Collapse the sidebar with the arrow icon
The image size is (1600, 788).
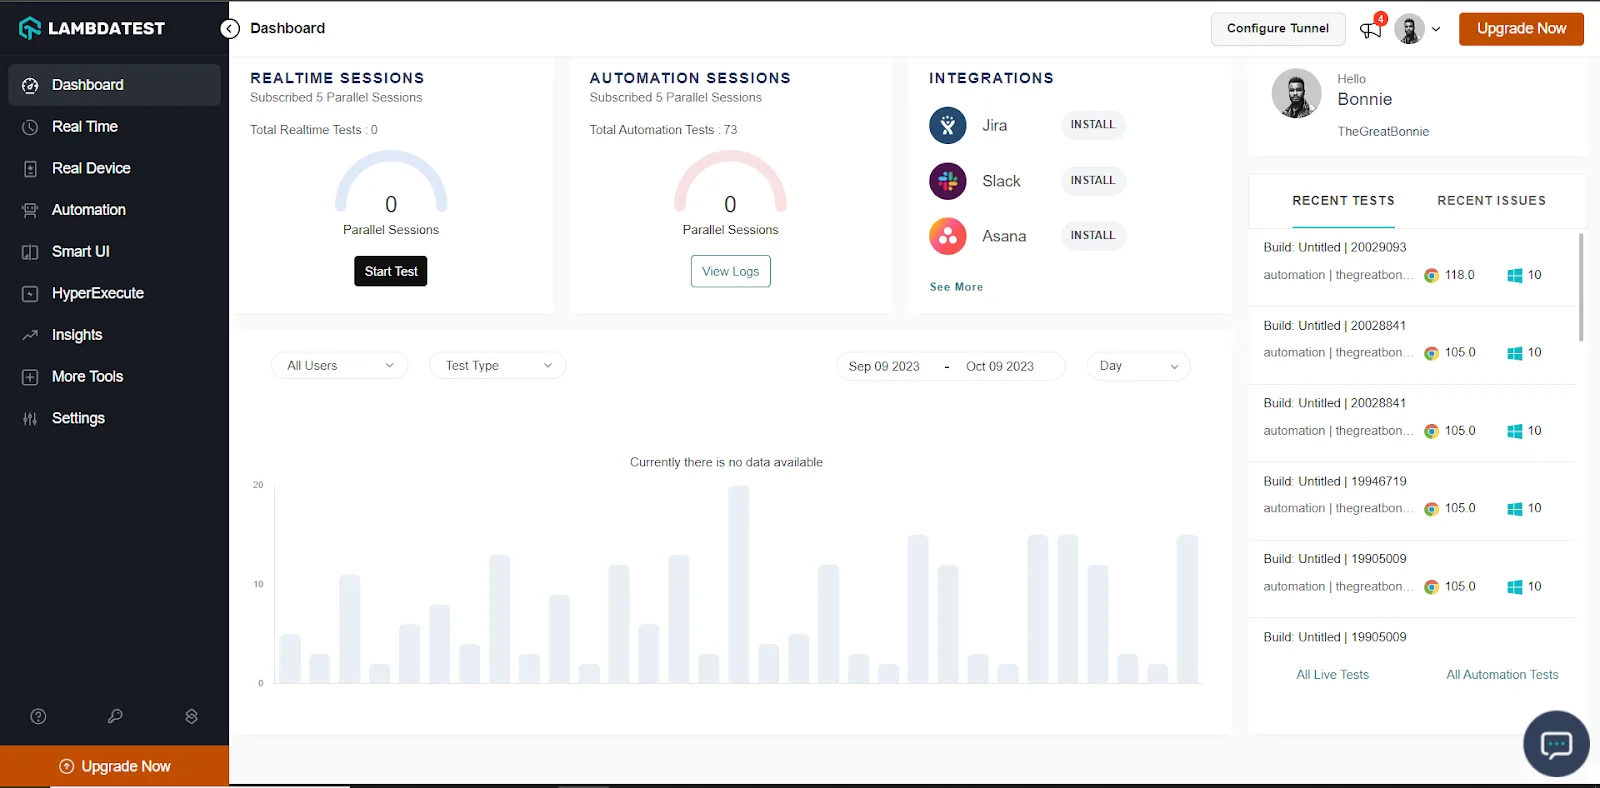(x=230, y=29)
